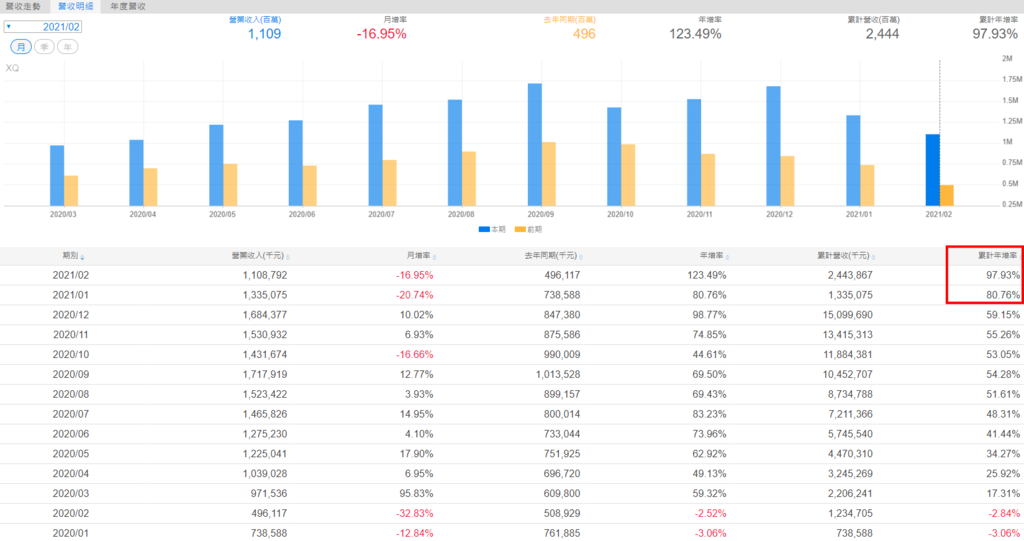Click cumulative growth cell 59.15%
The width and height of the screenshot is (1024, 541).
[1002, 315]
